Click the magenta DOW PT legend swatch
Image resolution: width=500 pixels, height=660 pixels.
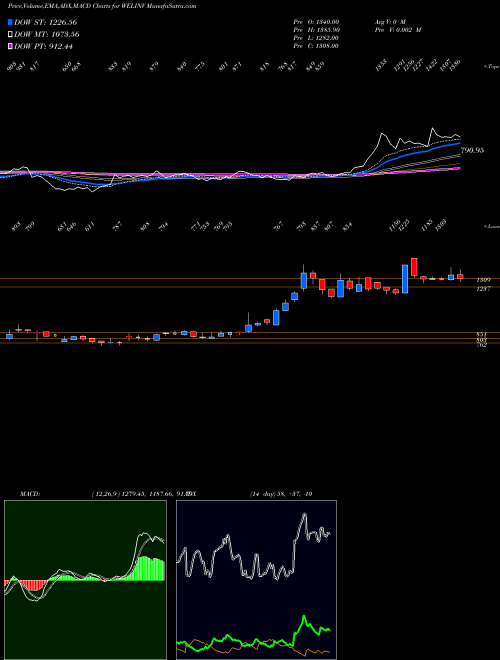click(11, 46)
